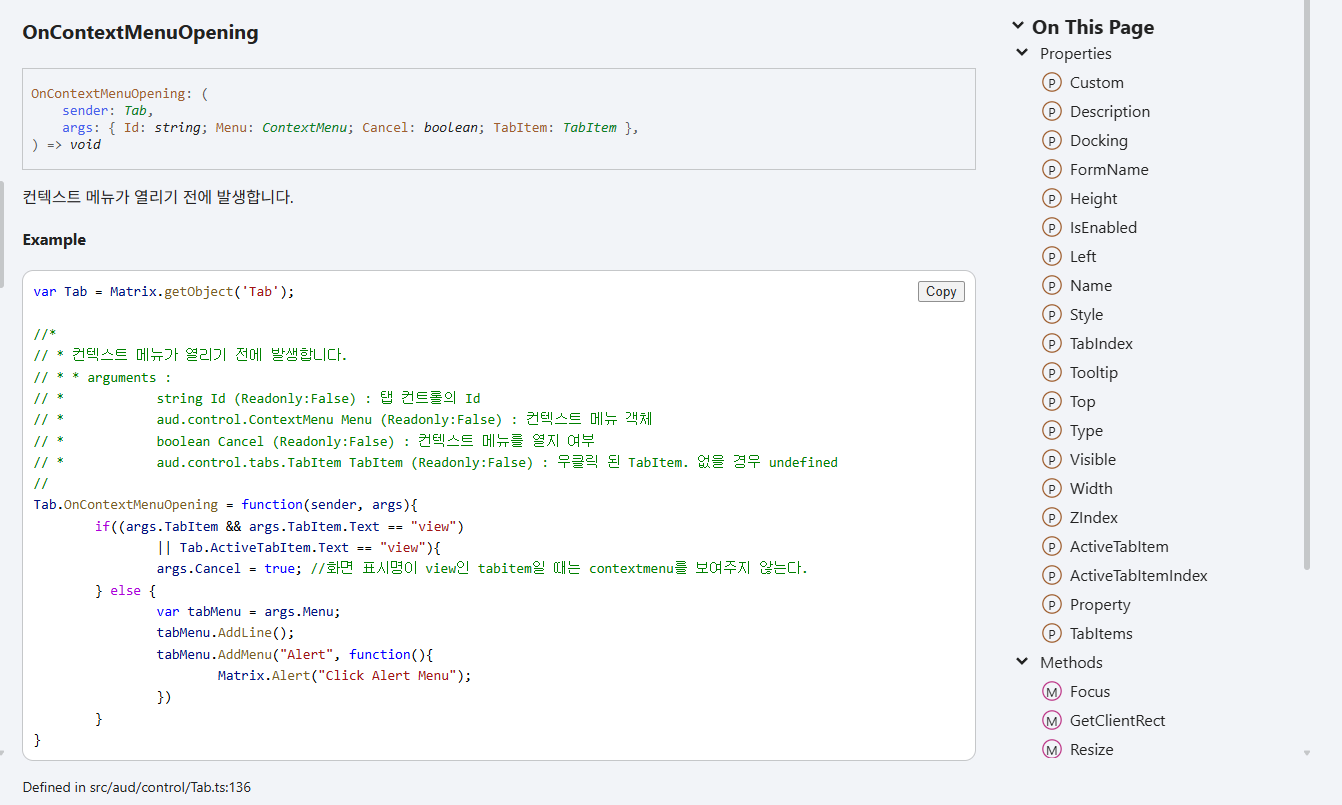
Task: Click the method icon next to Focus
Action: pos(1051,692)
